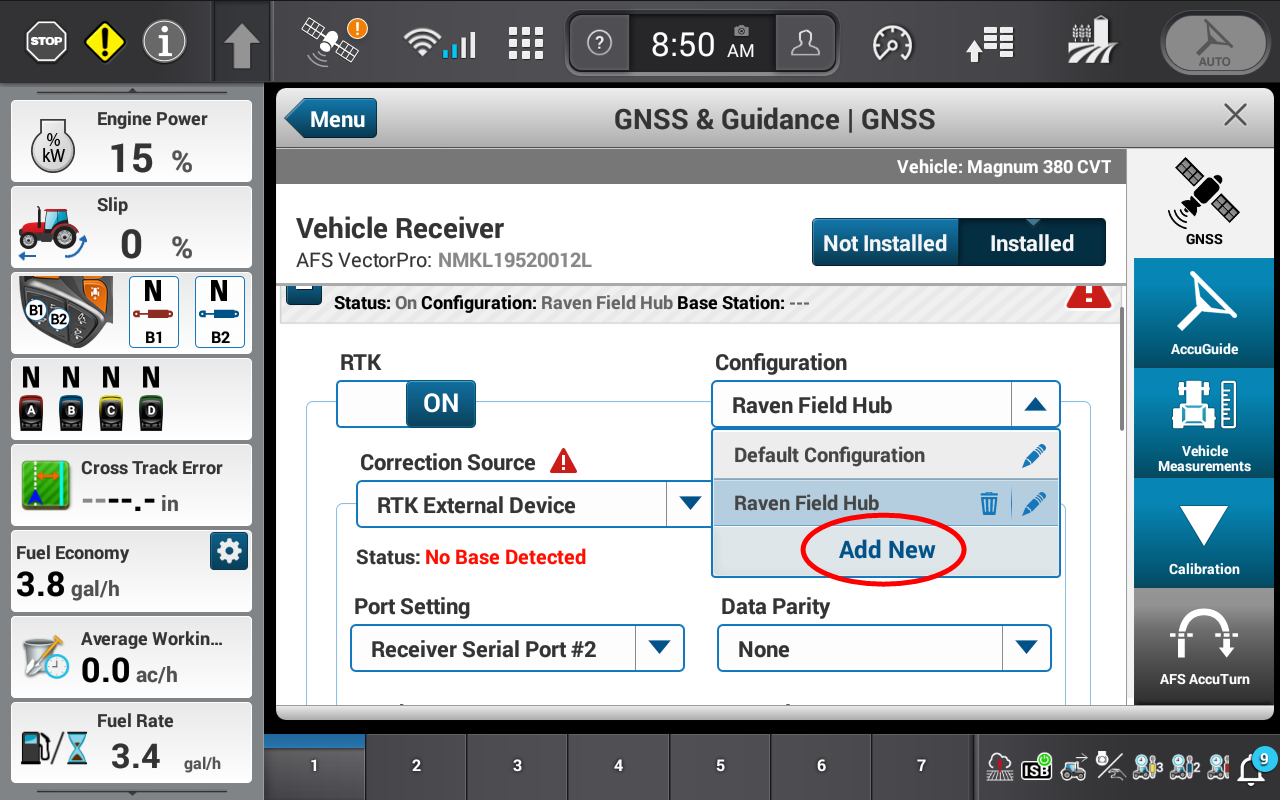
Task: Open Vehicle Measurements sidebar section
Action: click(x=1204, y=422)
